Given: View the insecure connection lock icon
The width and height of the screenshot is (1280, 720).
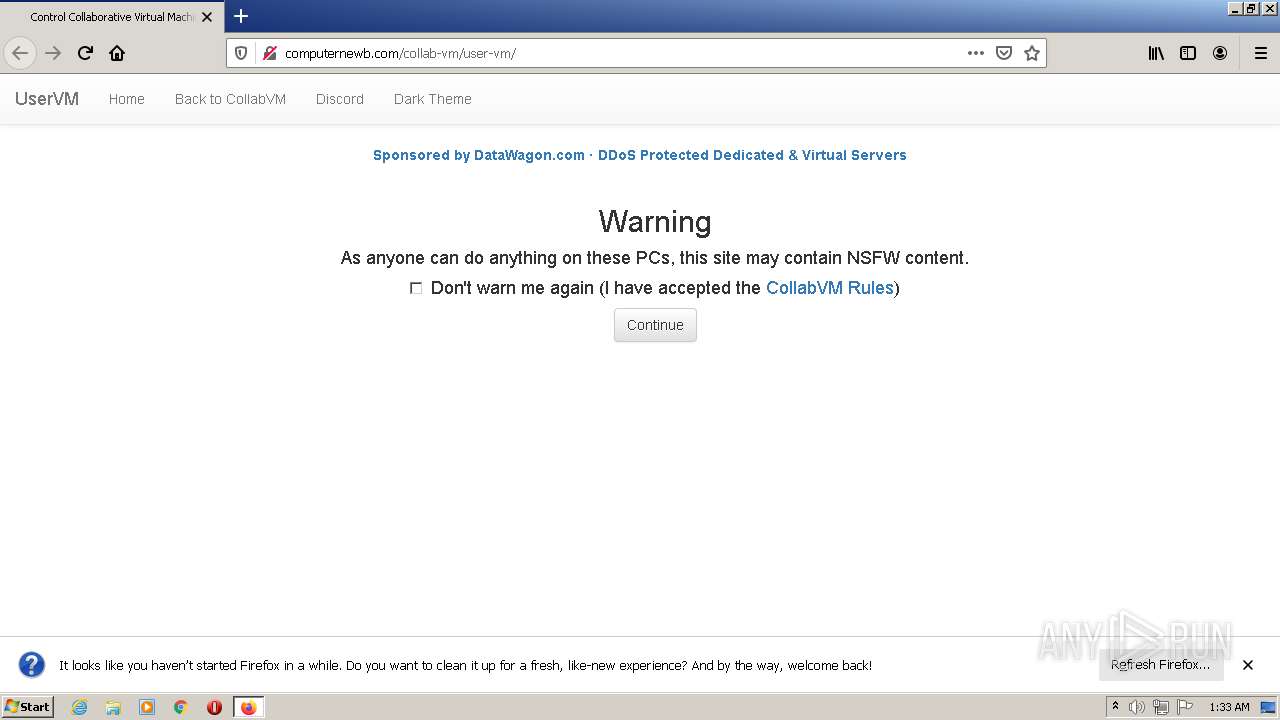Looking at the screenshot, I should point(269,53).
